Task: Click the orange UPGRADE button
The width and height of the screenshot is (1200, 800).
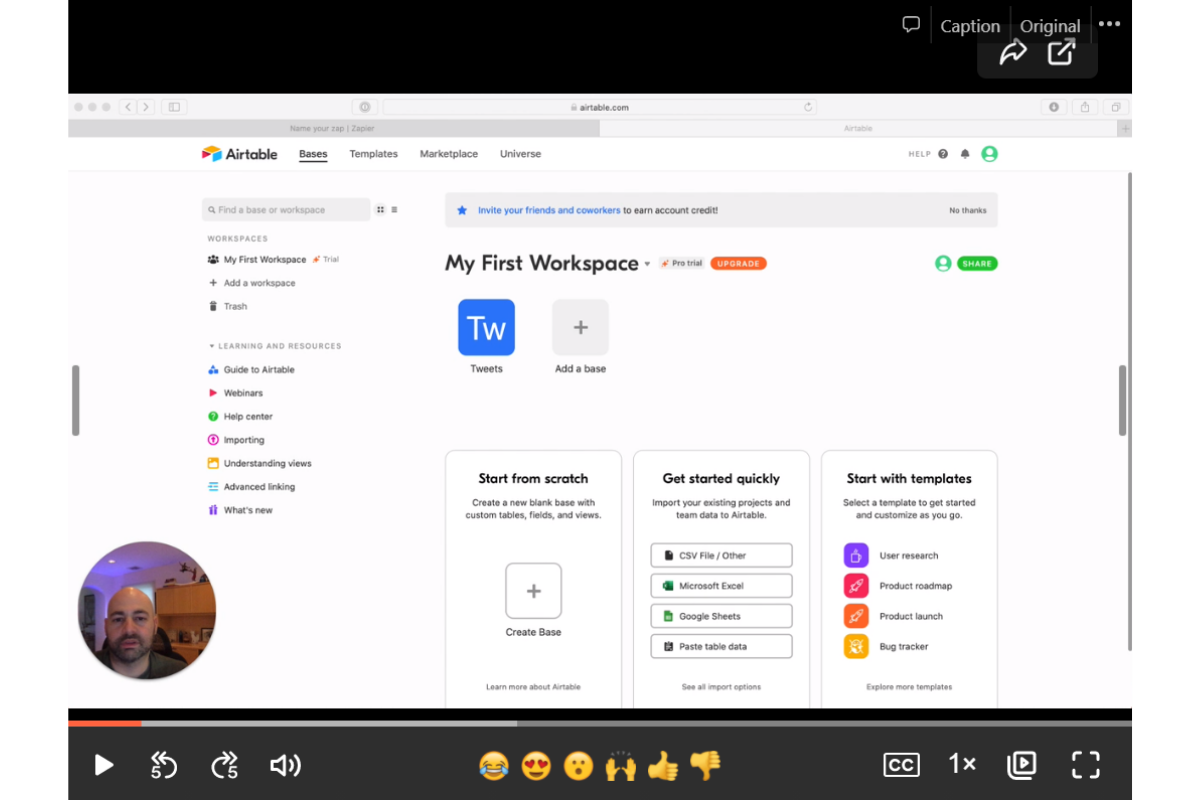Action: click(738, 263)
